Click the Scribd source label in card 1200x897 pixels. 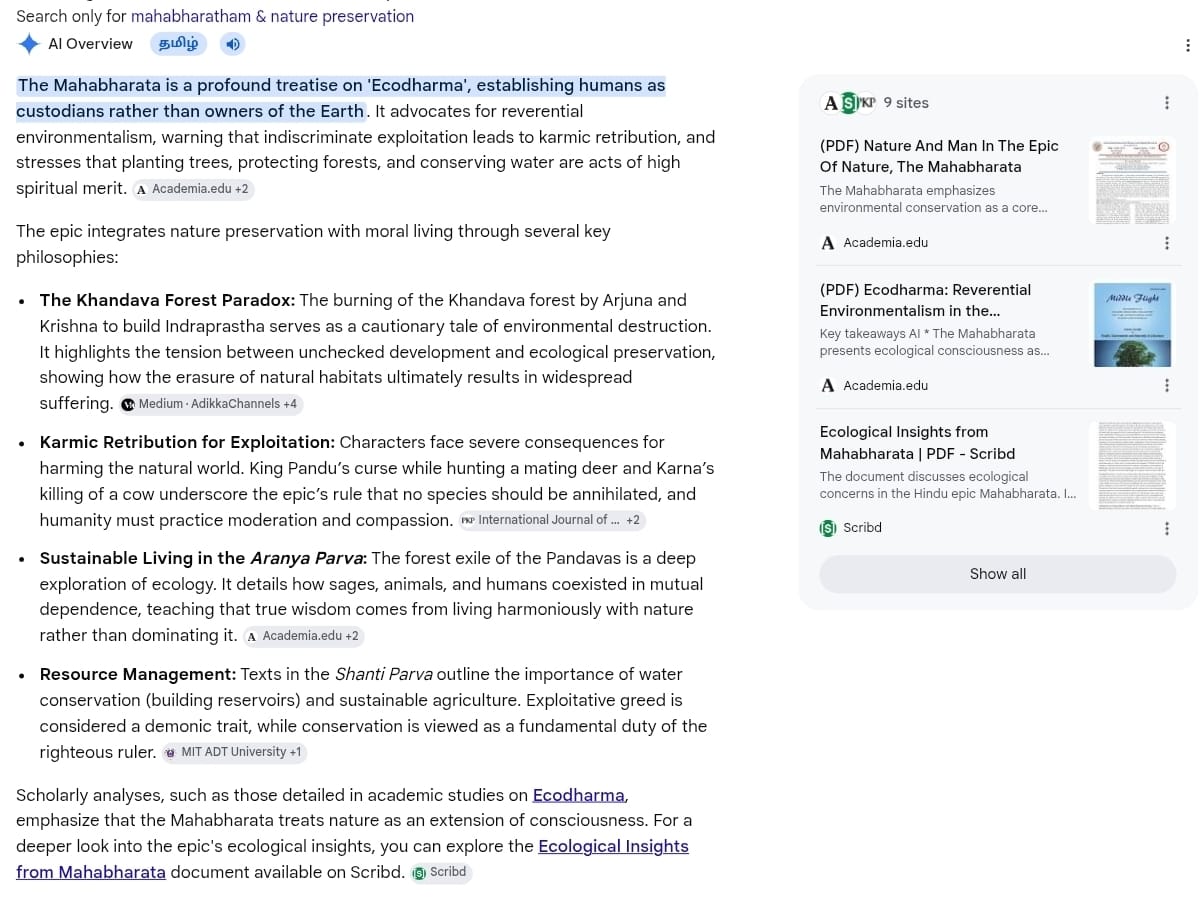[x=862, y=528]
